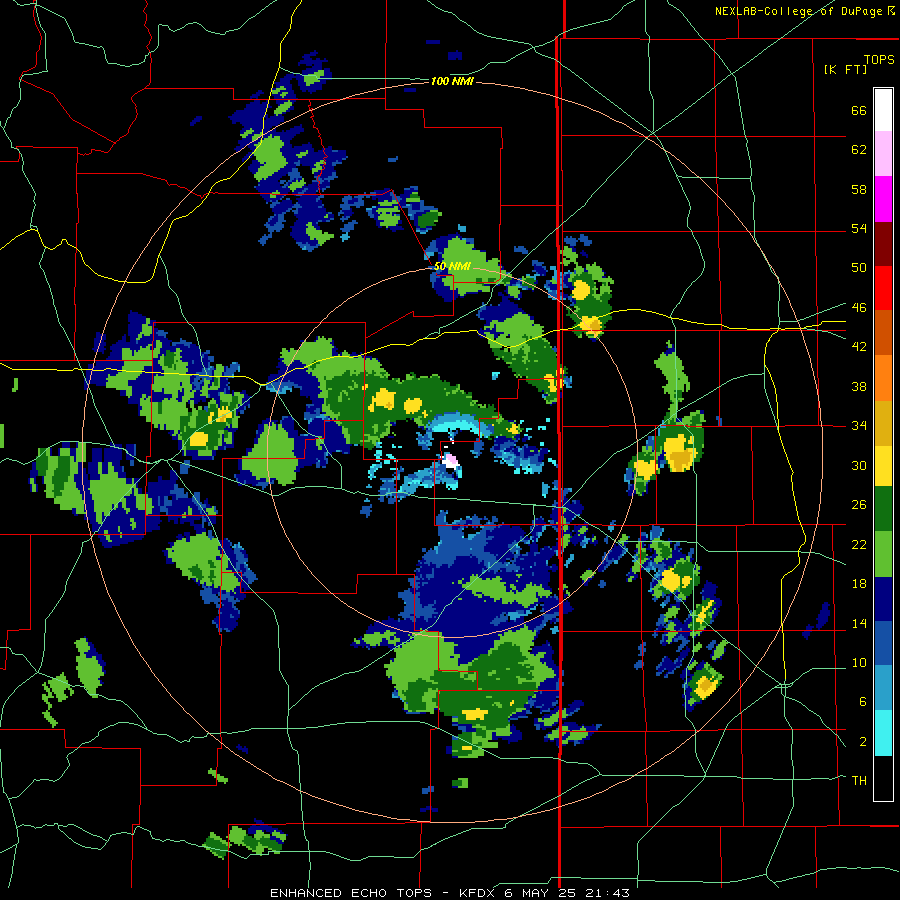The height and width of the screenshot is (900, 900).
Task: Click the pink-white highest echo top cell
Action: coord(452,462)
